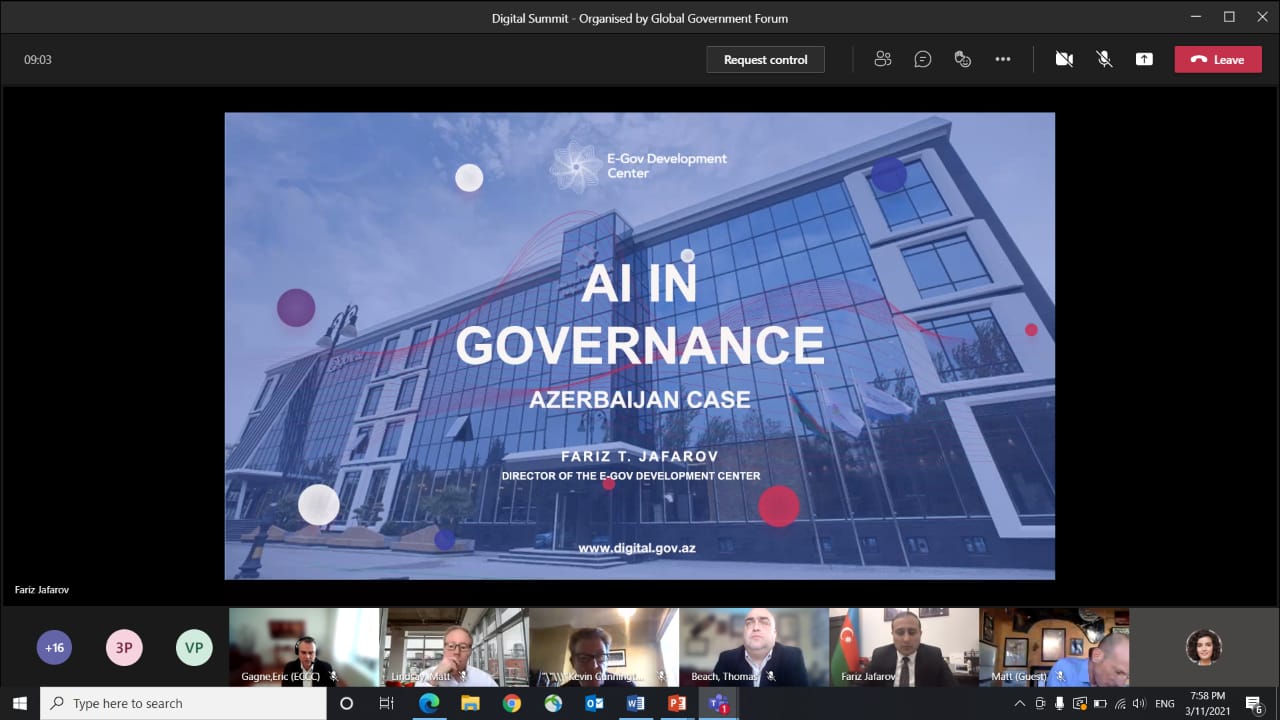Open the Action Center notifications
The height and width of the screenshot is (720, 1280).
tap(1255, 704)
